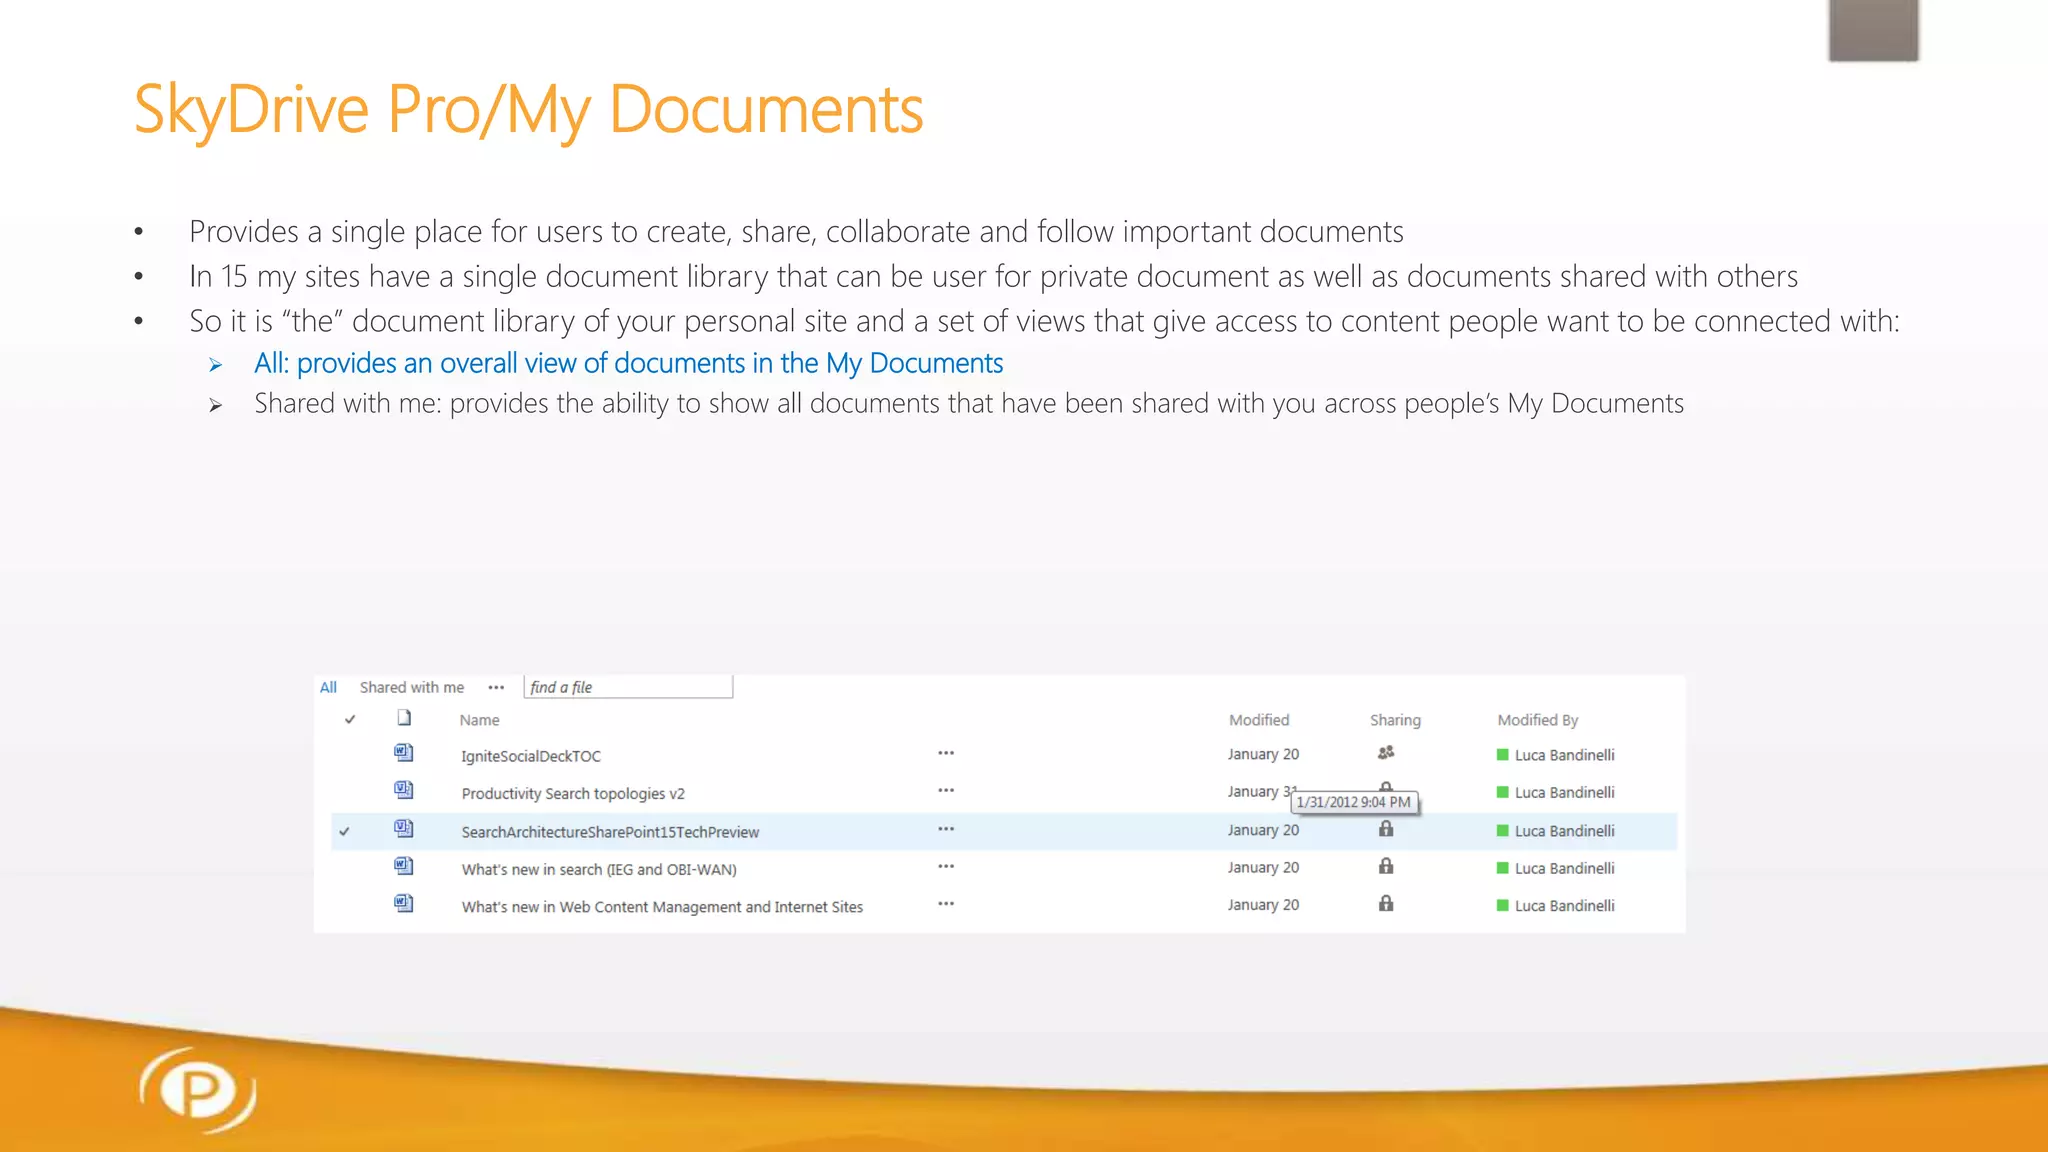Click the 1/31/2012 9:04 PM tooltip
Screen dimensions: 2048x1152
(x=1353, y=802)
